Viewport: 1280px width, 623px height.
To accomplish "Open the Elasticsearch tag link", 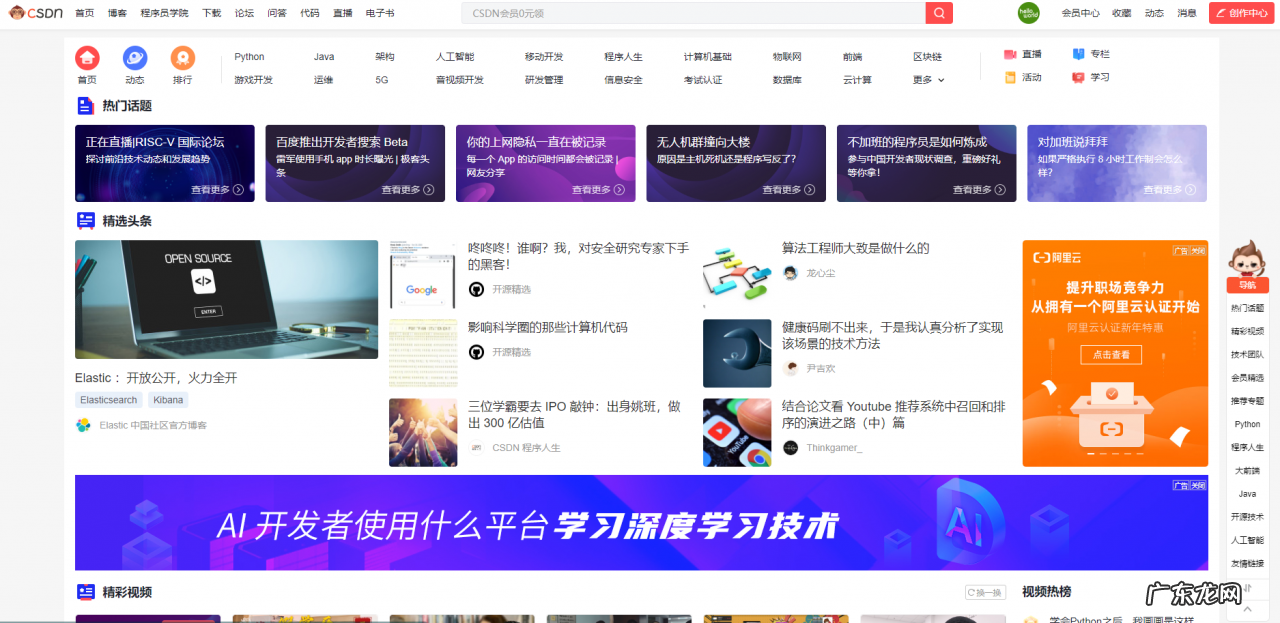I will click(x=108, y=399).
